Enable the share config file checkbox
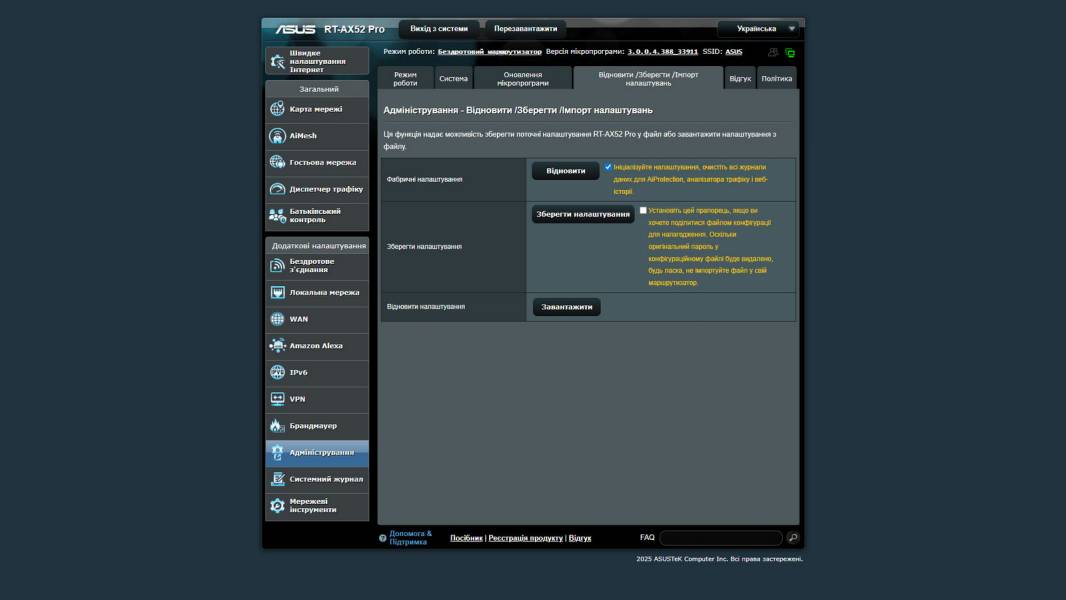The height and width of the screenshot is (600, 1066). click(643, 210)
